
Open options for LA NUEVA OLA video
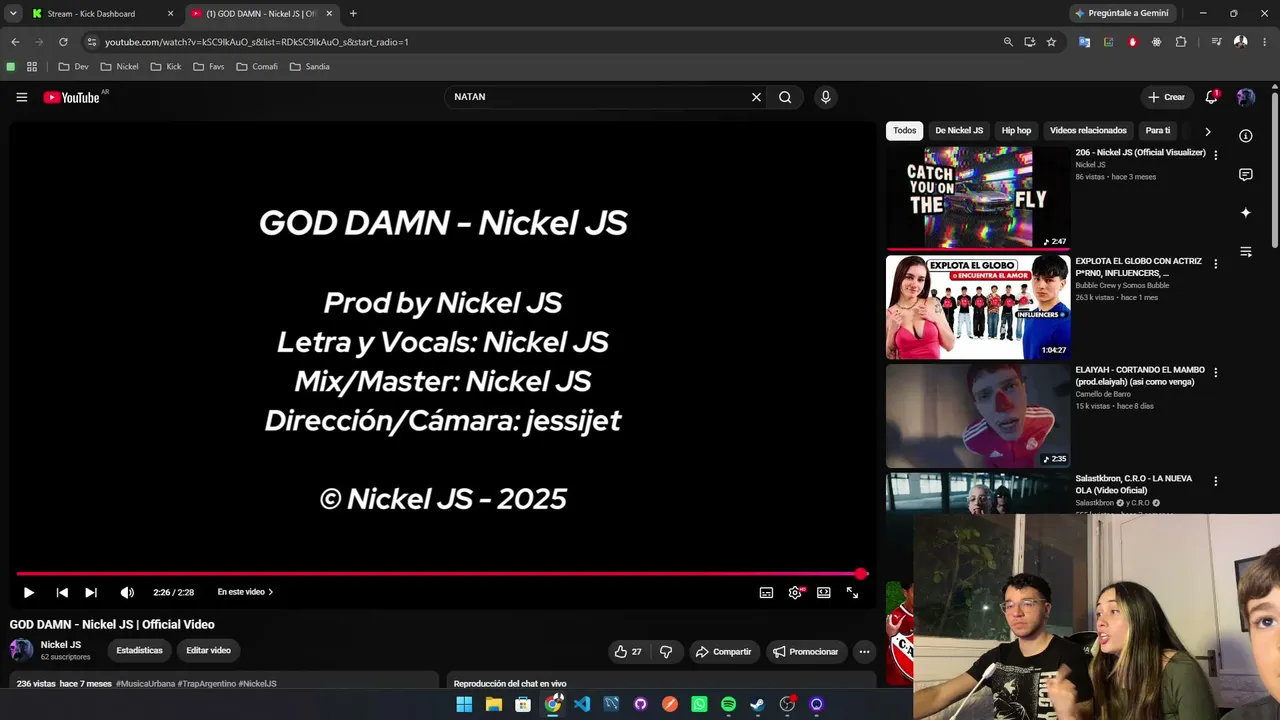[x=1215, y=481]
